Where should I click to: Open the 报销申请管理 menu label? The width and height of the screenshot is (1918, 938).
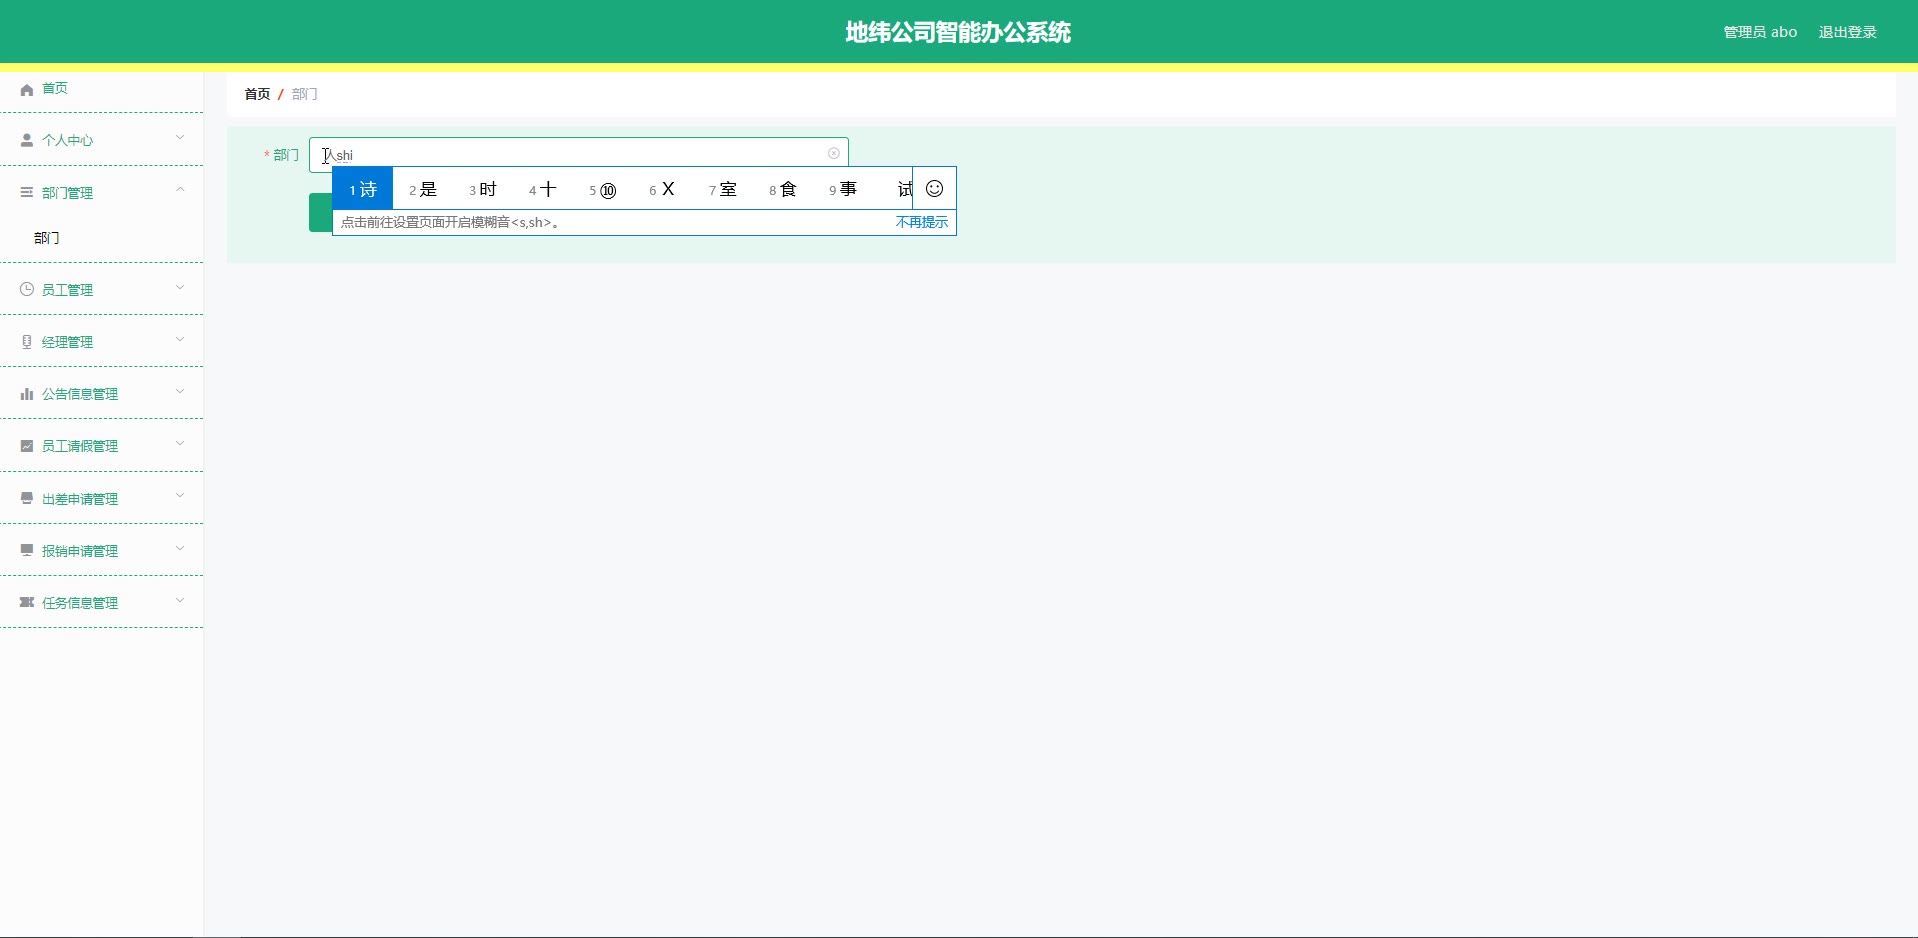click(80, 551)
